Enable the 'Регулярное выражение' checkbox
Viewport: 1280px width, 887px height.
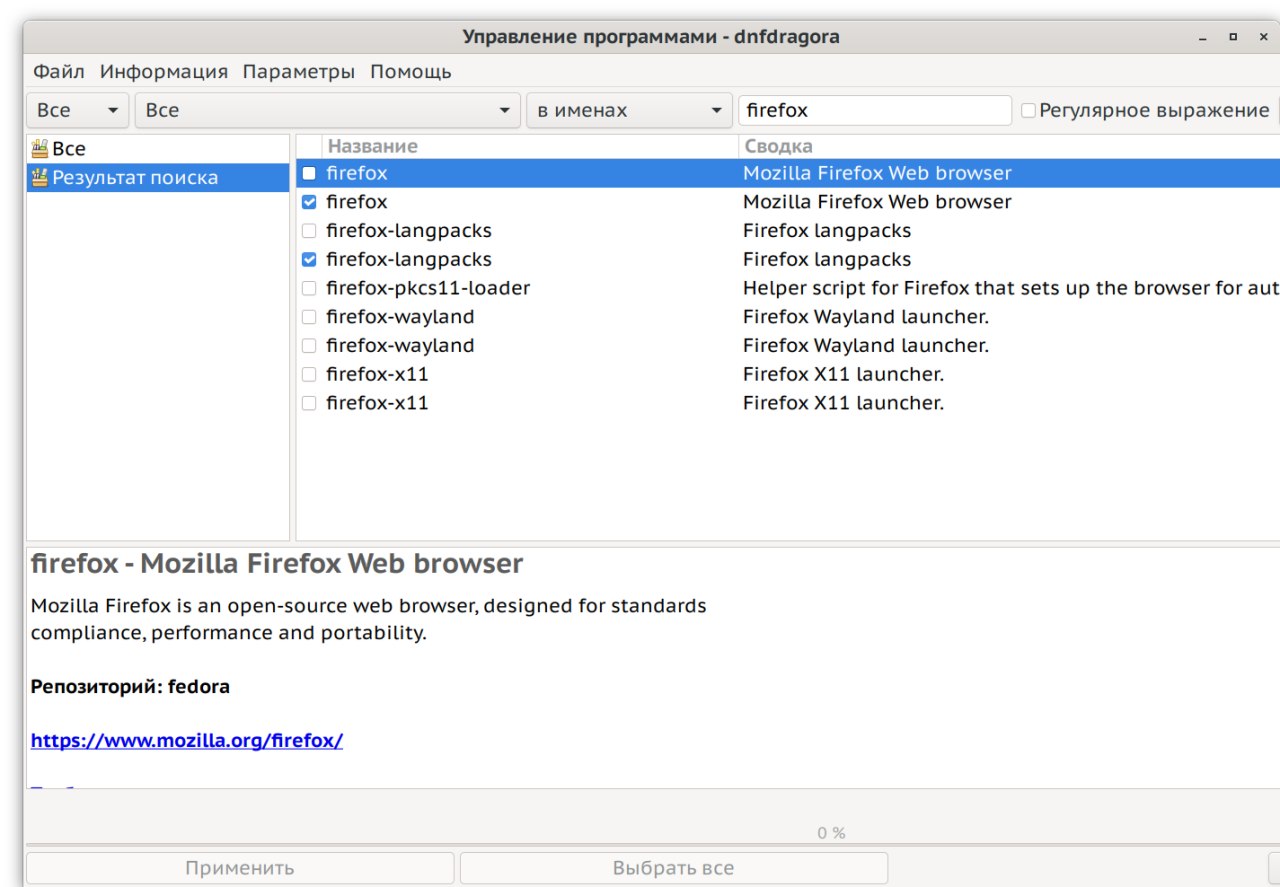pyautogui.click(x=1028, y=110)
